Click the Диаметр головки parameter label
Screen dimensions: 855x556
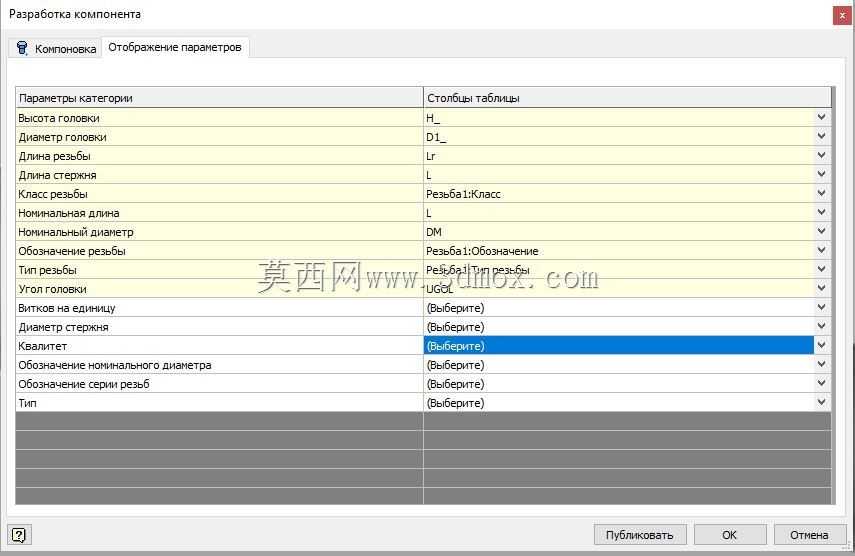coord(62,137)
